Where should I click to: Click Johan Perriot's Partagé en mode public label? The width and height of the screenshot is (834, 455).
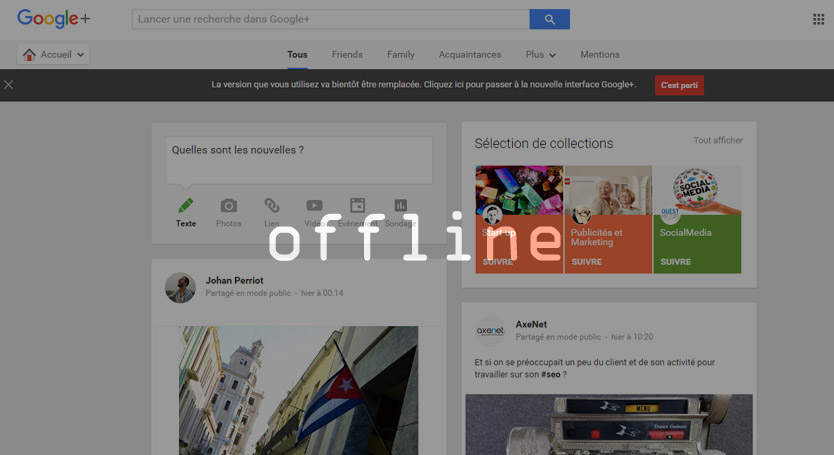(x=248, y=293)
